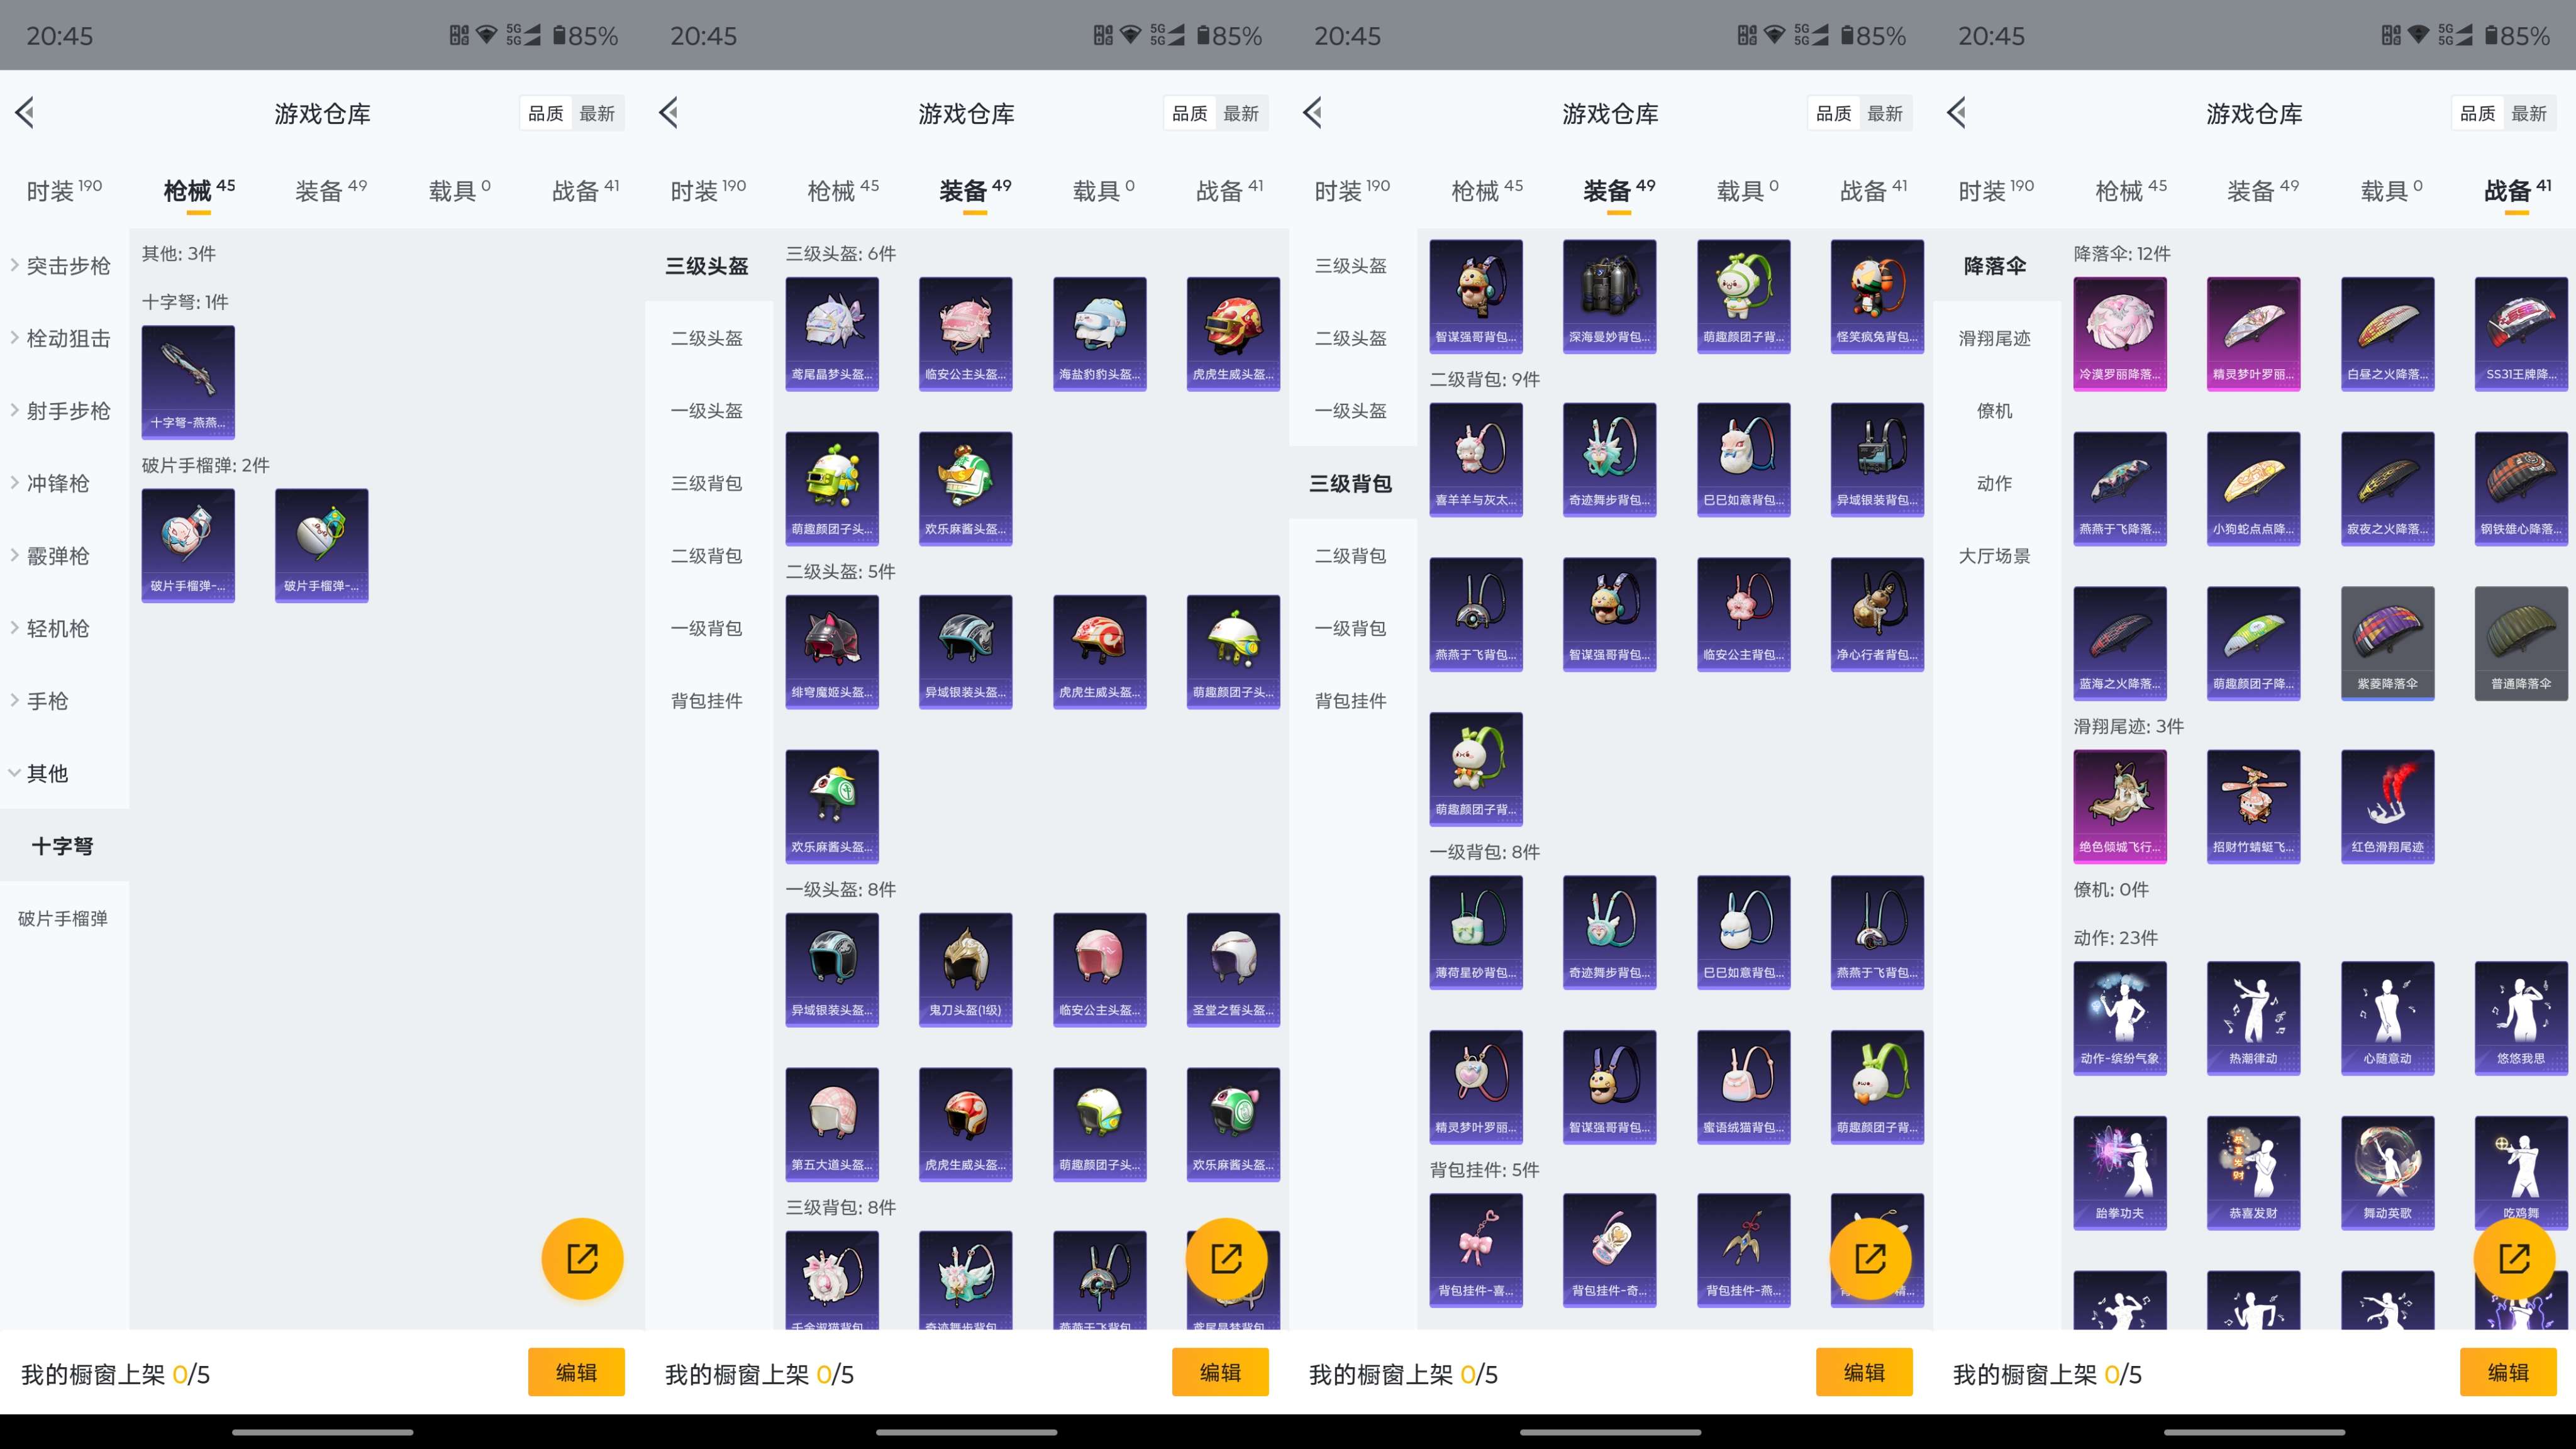Screen dimensions: 2576x1449
Task: Select 背包挂件 in the 三级背包 screen sidebar
Action: coord(1352,701)
